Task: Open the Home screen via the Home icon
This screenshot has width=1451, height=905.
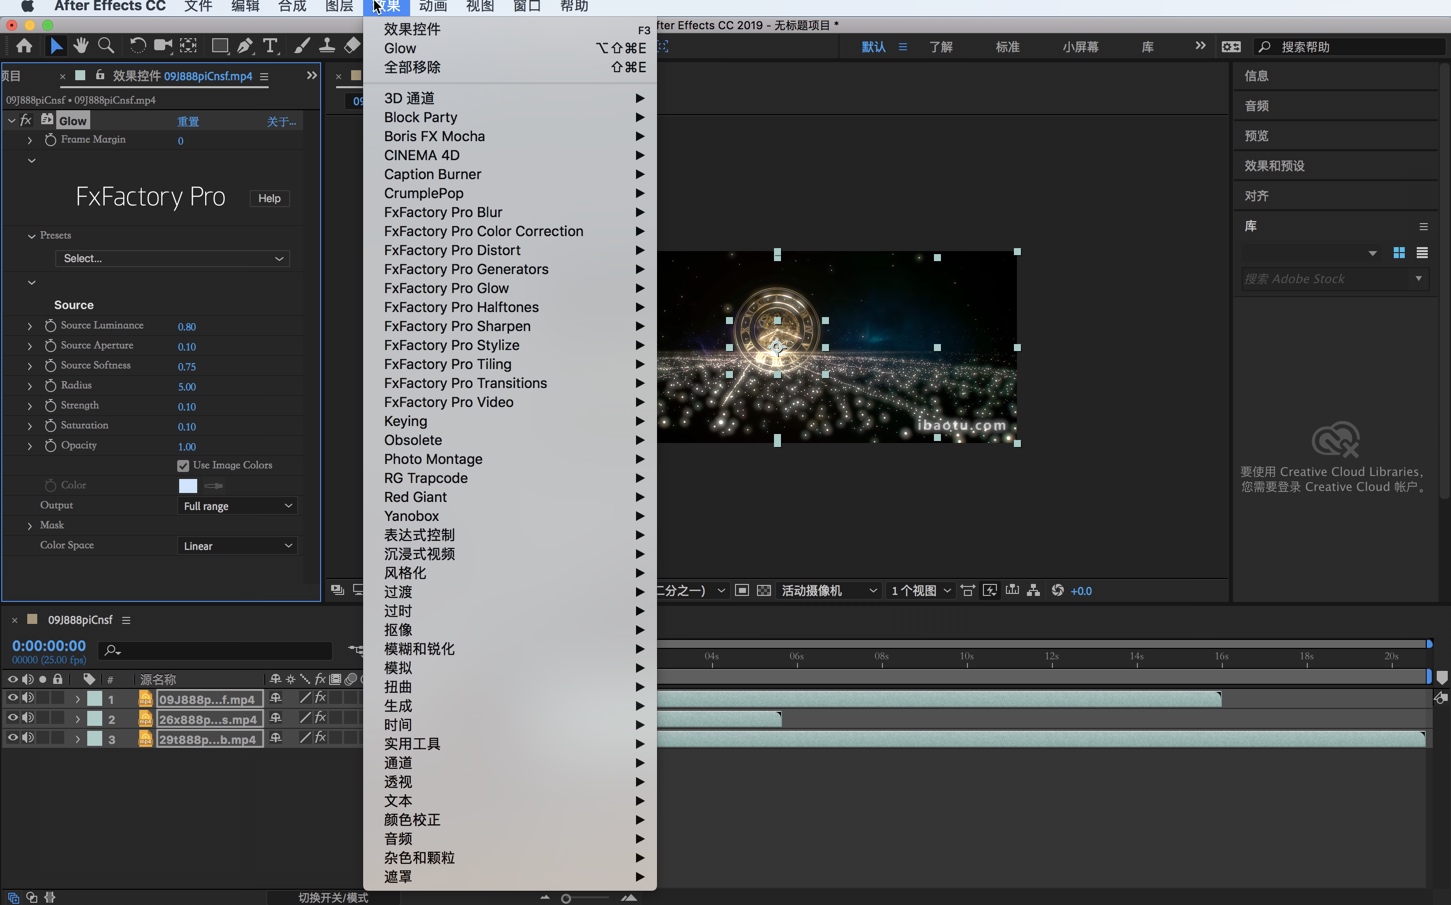Action: (24, 46)
